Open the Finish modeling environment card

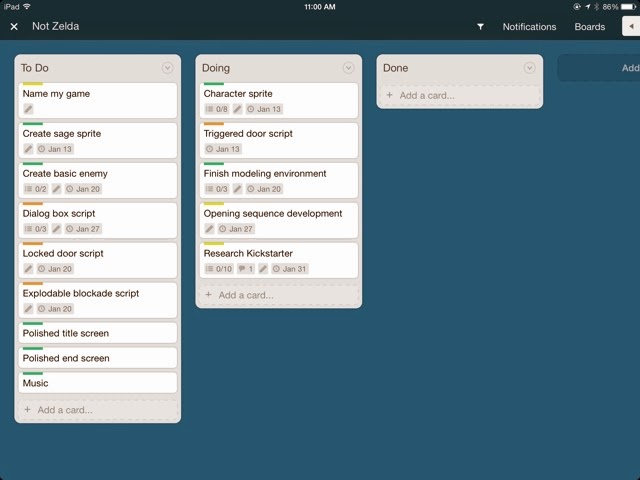279,180
